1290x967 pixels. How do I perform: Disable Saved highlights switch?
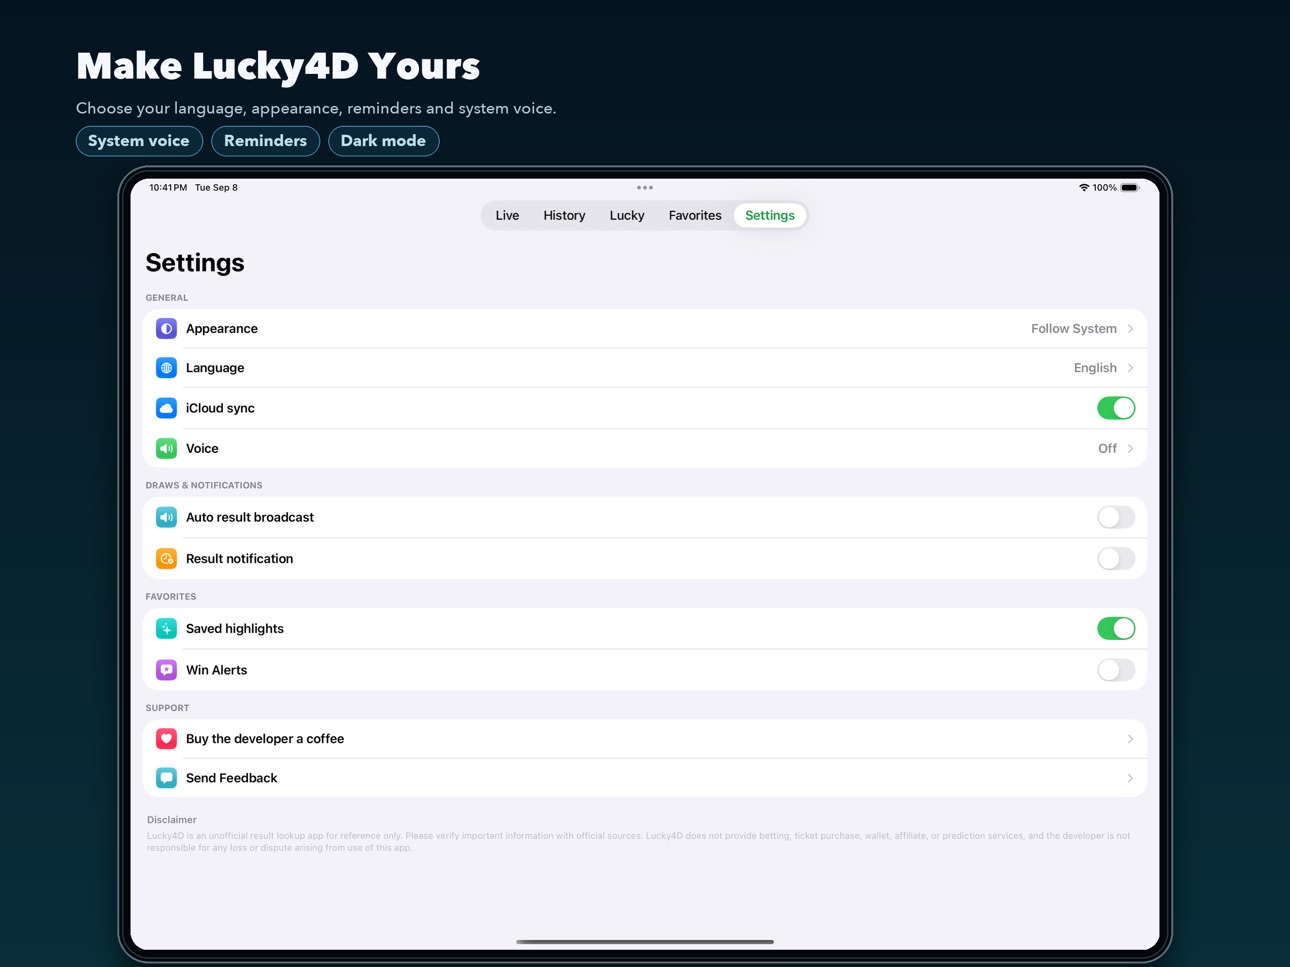point(1116,629)
